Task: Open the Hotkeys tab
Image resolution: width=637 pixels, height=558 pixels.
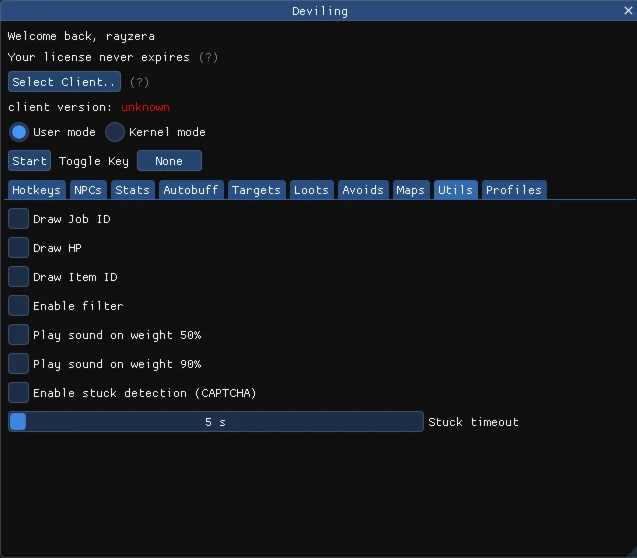Action: (x=37, y=190)
